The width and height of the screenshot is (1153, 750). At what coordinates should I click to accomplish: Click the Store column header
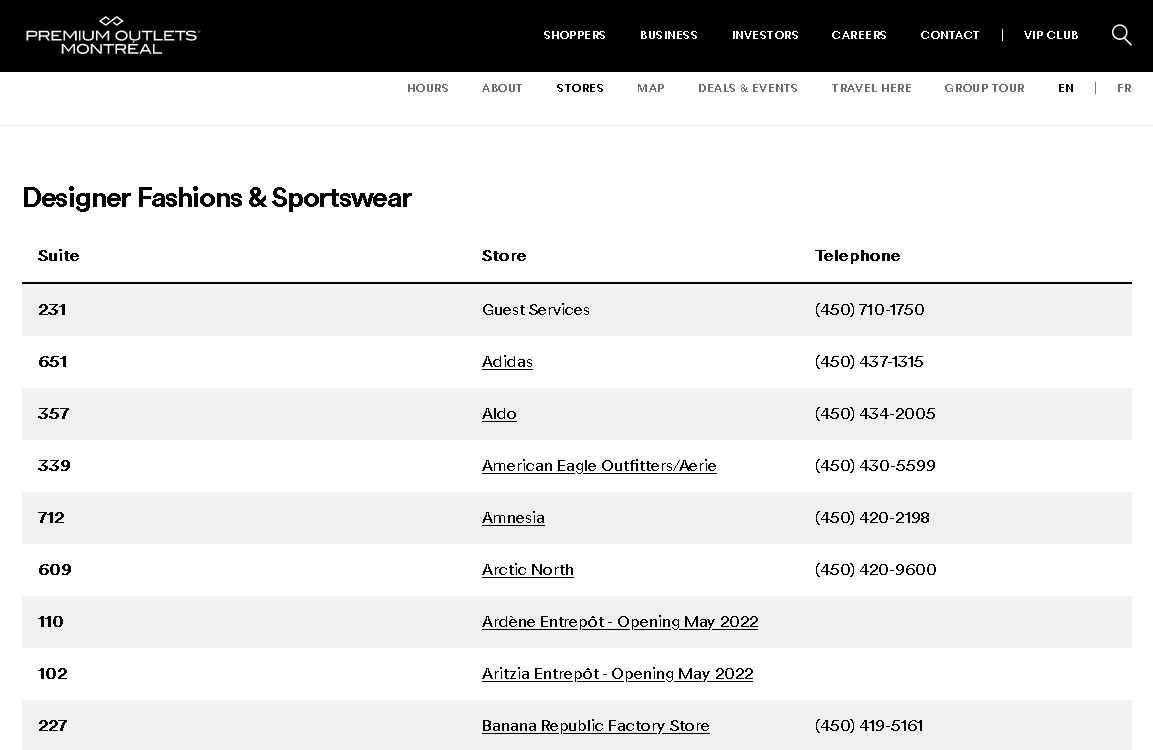tap(504, 256)
